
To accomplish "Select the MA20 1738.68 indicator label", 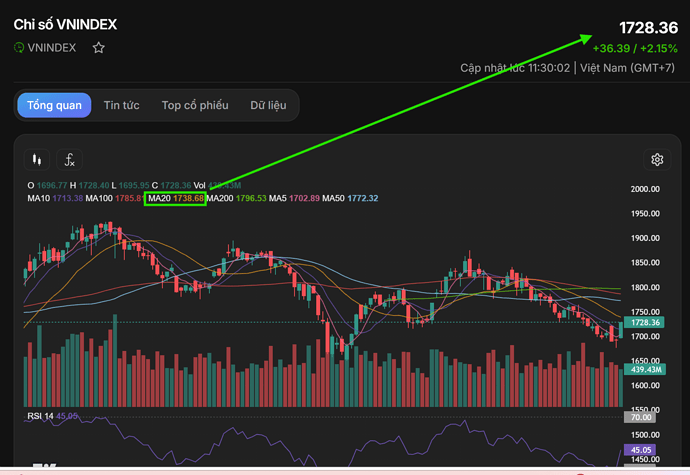I will pyautogui.click(x=176, y=198).
